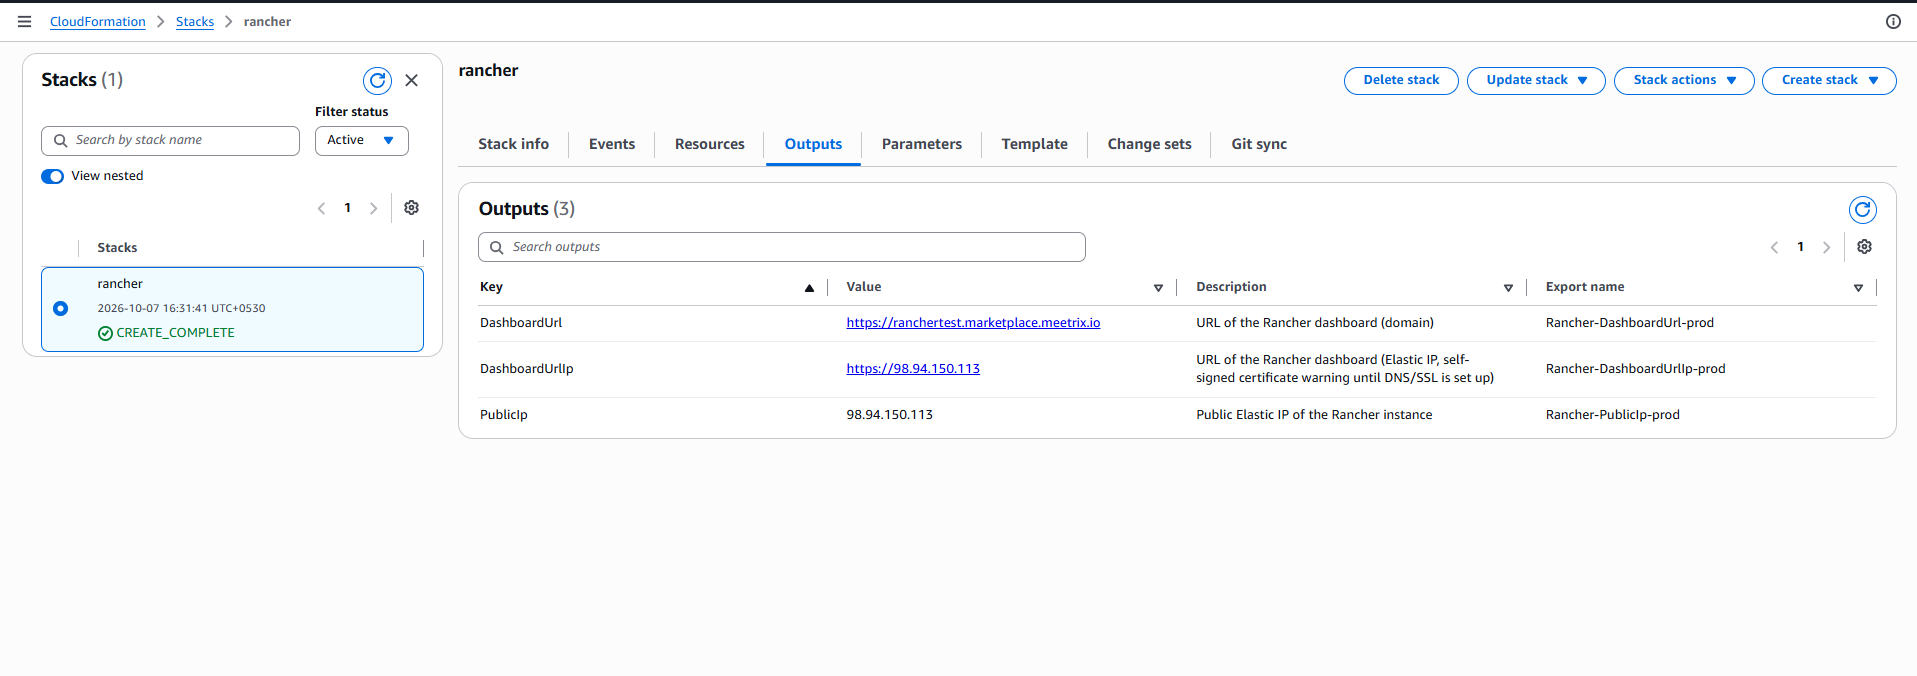Image resolution: width=1917 pixels, height=676 pixels.
Task: Click the CREATE_COMPLETE status text
Action: tap(175, 333)
